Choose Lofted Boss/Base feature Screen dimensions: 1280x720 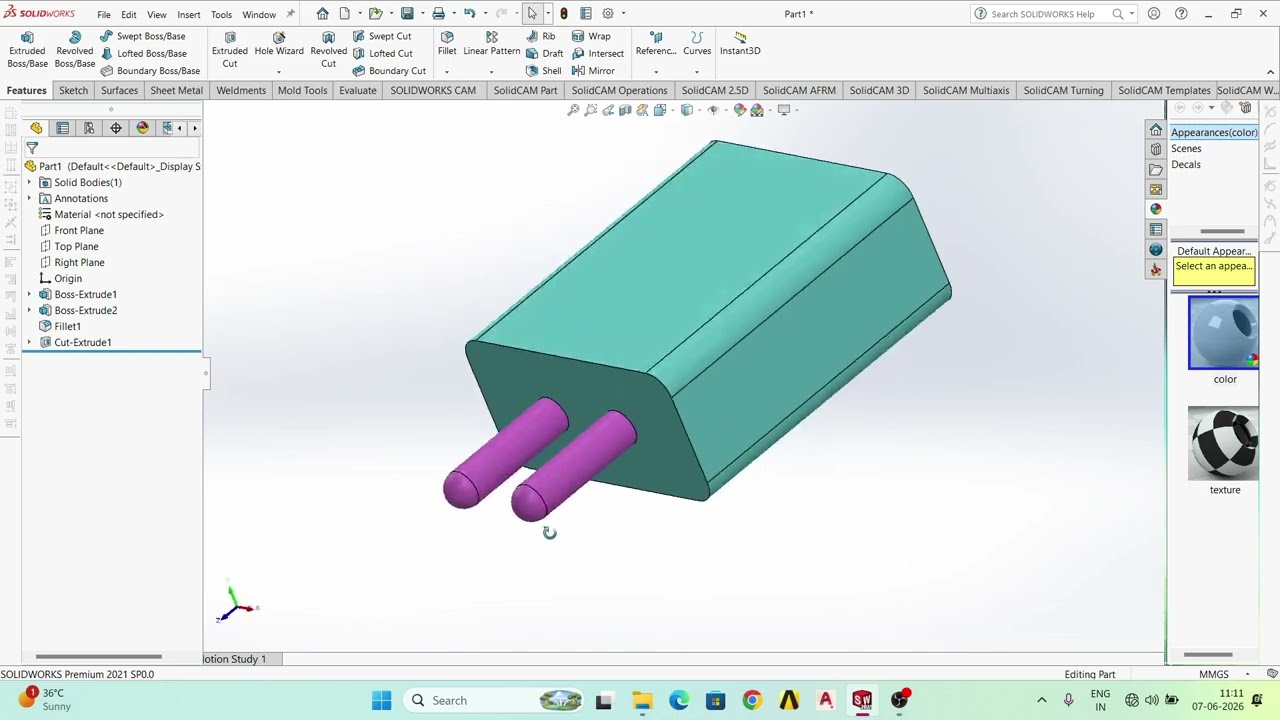[143, 53]
